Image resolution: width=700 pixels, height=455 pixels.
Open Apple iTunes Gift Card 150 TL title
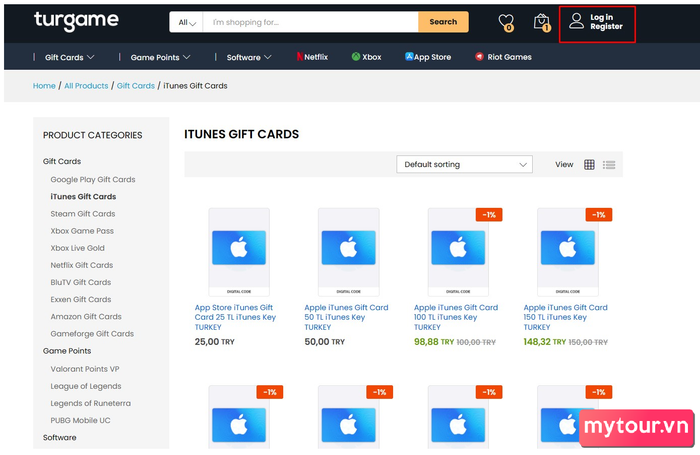point(566,317)
